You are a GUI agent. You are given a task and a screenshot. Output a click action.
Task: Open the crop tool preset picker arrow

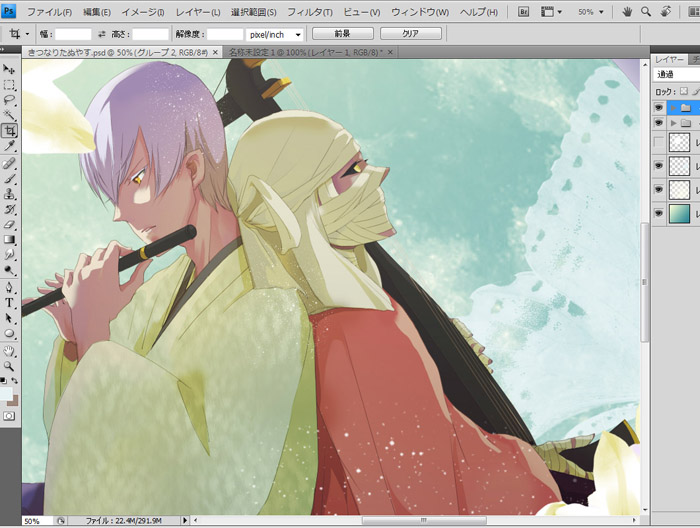(x=27, y=34)
